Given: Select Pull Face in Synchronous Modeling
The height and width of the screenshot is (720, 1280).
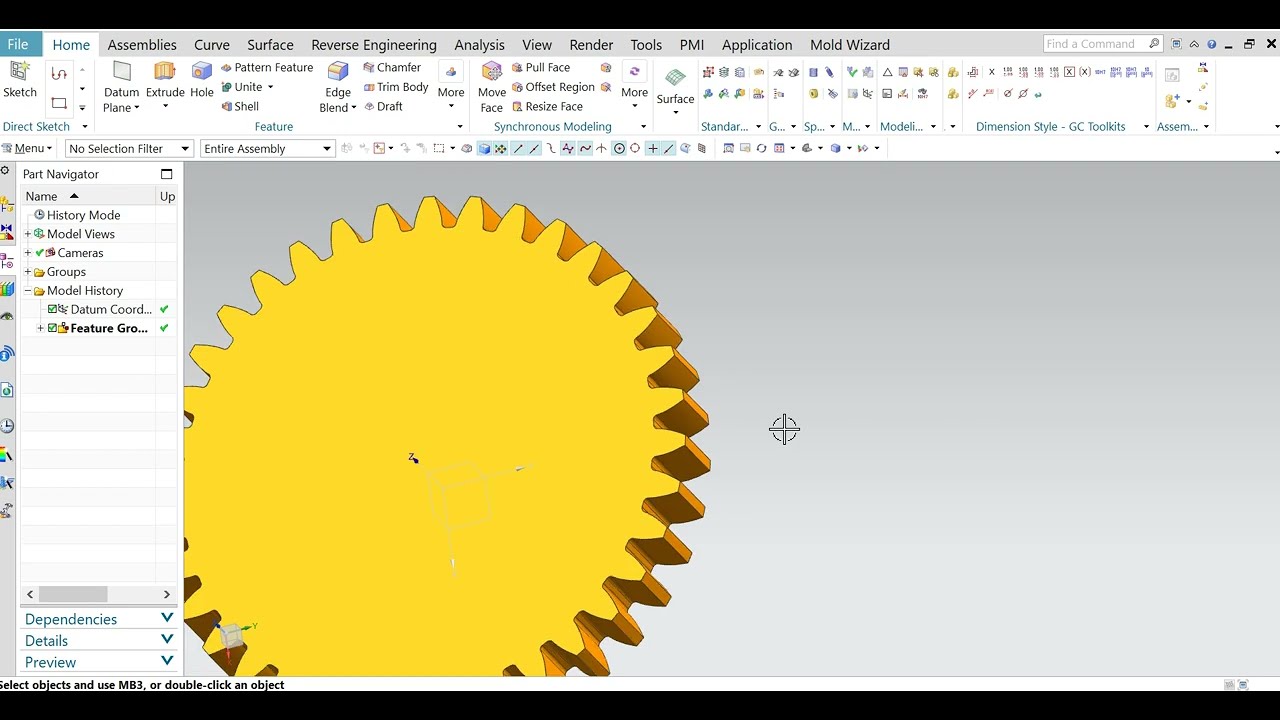Looking at the screenshot, I should coord(541,68).
